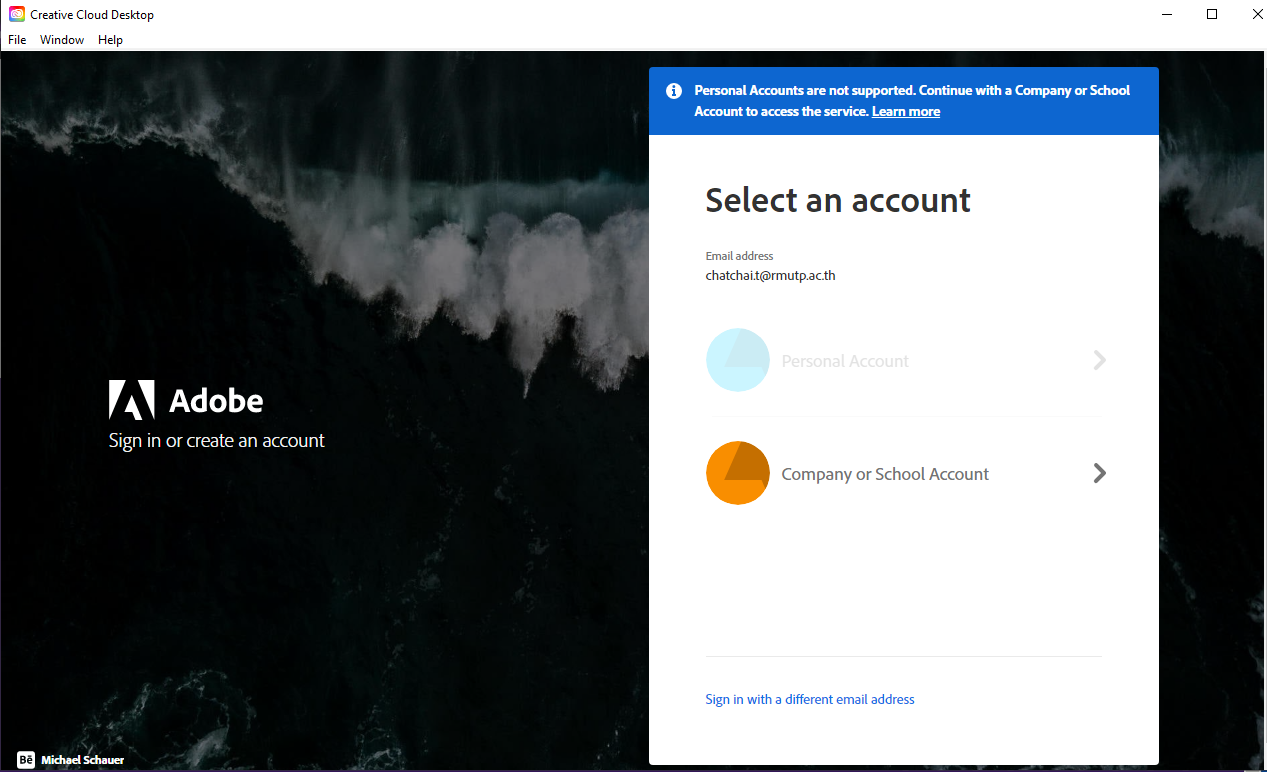Click the Email address field label
The image size is (1267, 772).
pos(739,256)
